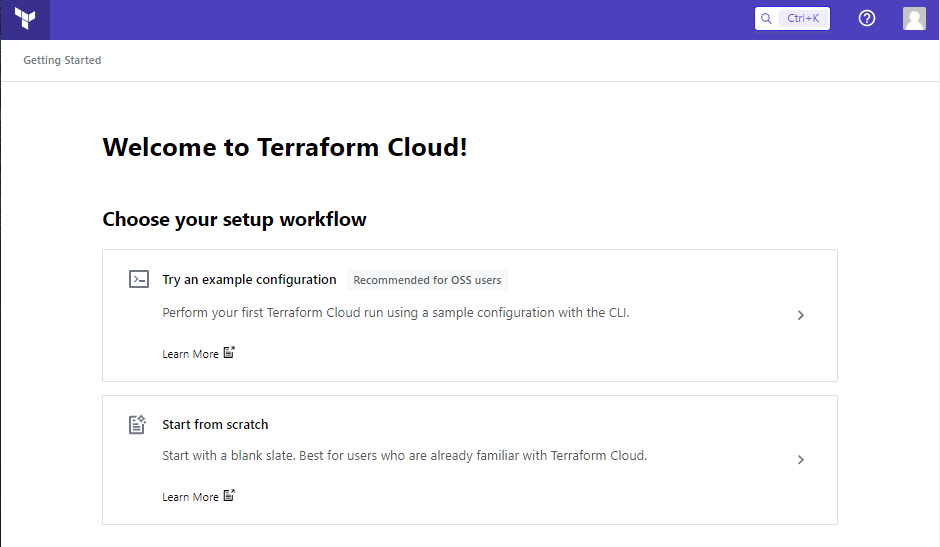The height and width of the screenshot is (547, 940).
Task: Click the terminal icon beside example configuration
Action: [139, 279]
